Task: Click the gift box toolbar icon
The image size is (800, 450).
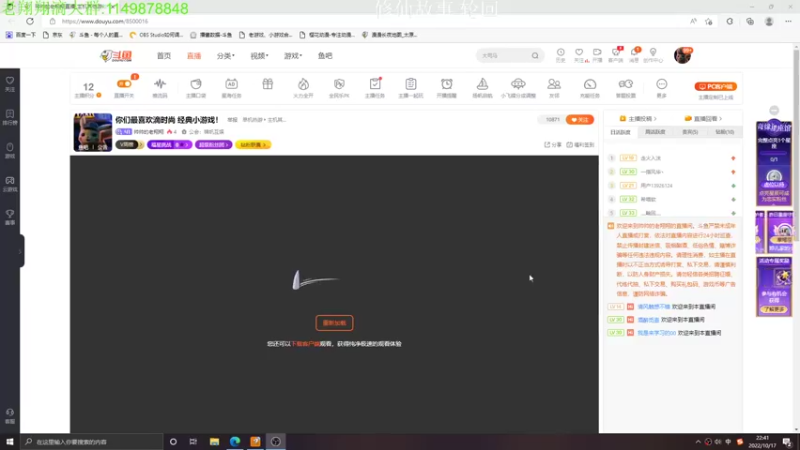Action: [267, 85]
